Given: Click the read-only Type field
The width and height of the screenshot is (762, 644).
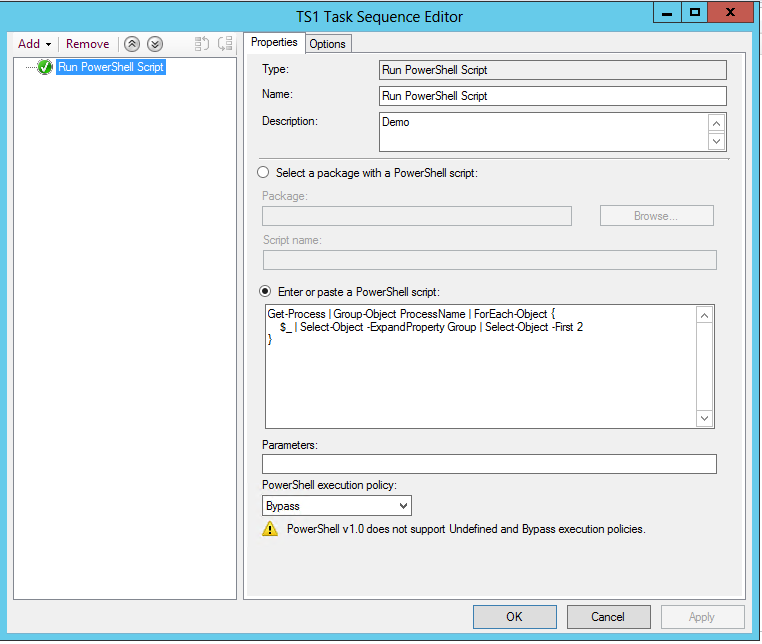Looking at the screenshot, I should [x=553, y=70].
